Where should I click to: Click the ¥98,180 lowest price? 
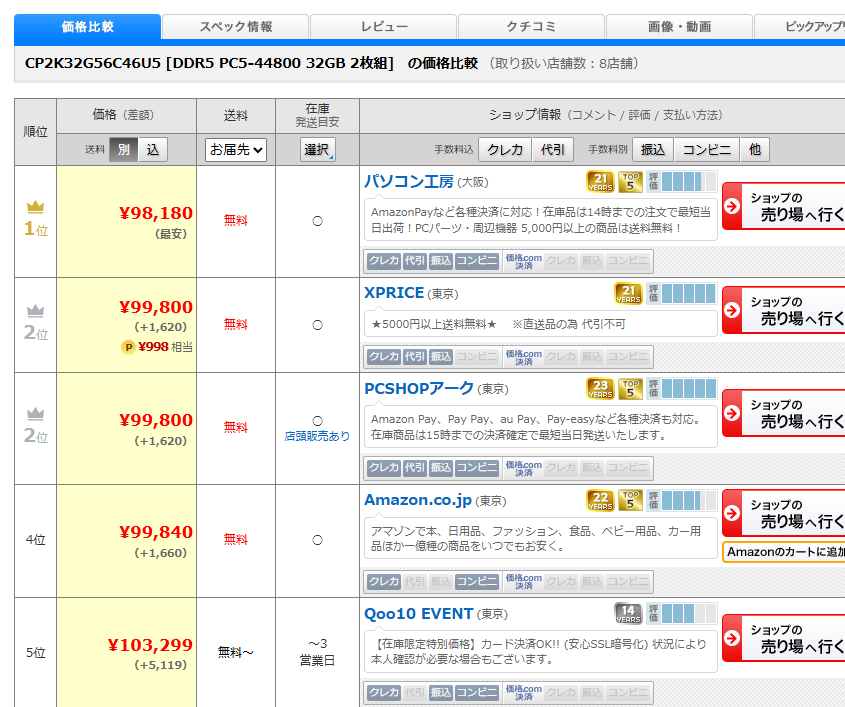(156, 213)
